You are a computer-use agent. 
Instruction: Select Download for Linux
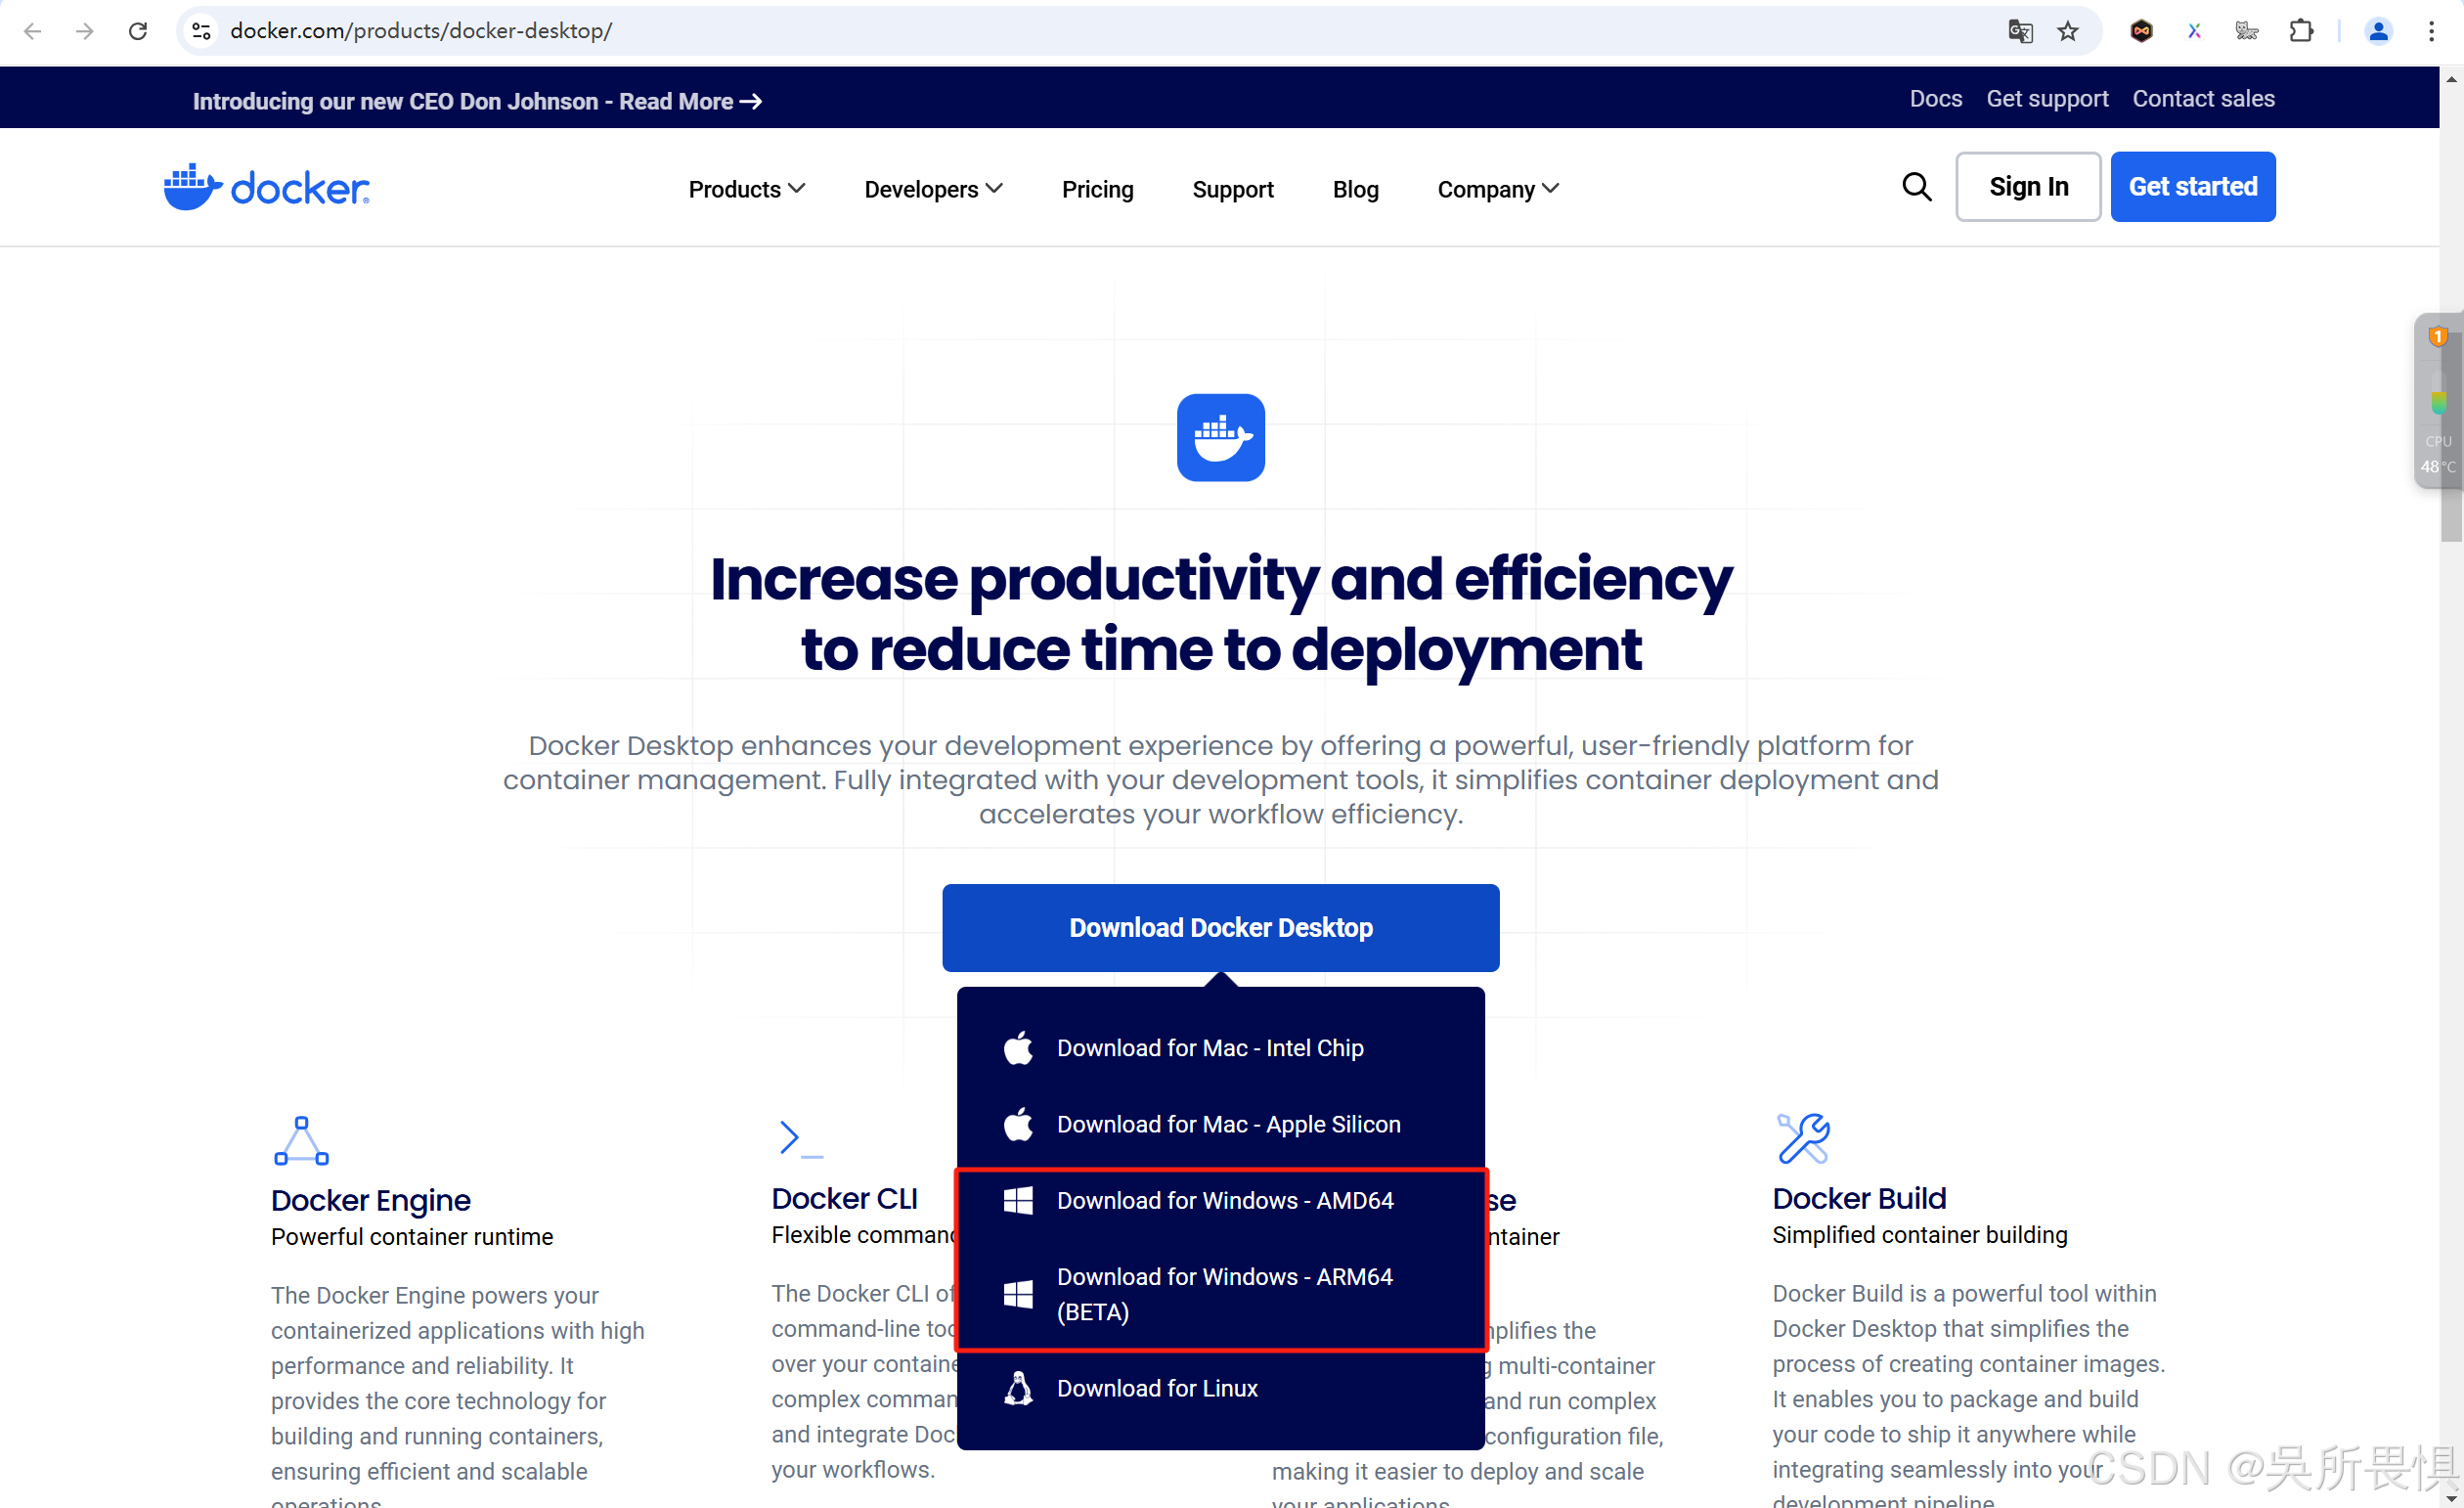coord(1220,1388)
